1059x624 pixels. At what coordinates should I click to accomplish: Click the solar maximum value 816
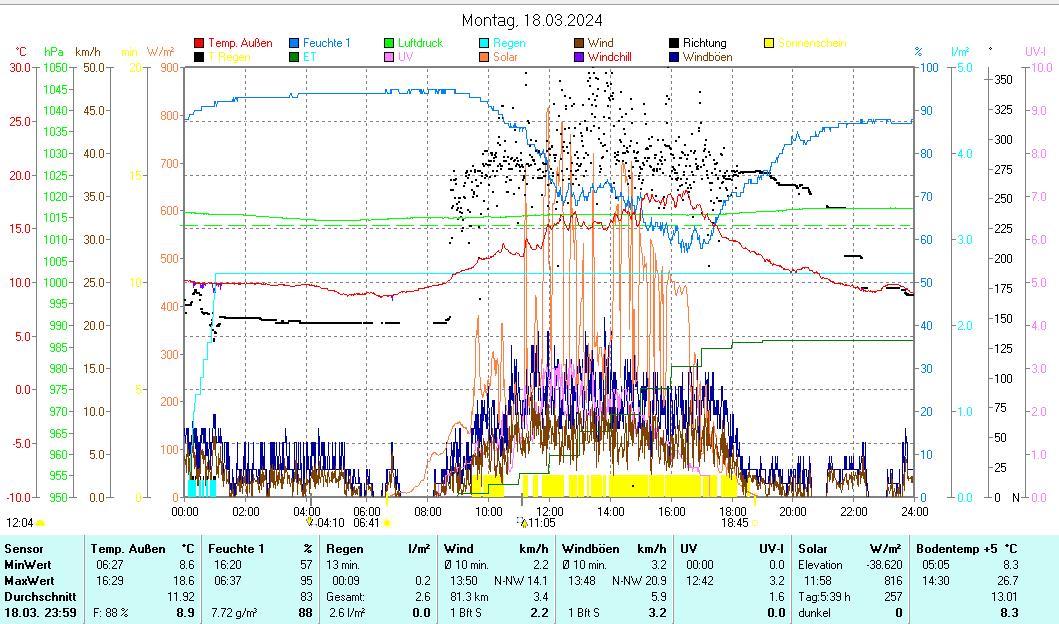coord(893,581)
